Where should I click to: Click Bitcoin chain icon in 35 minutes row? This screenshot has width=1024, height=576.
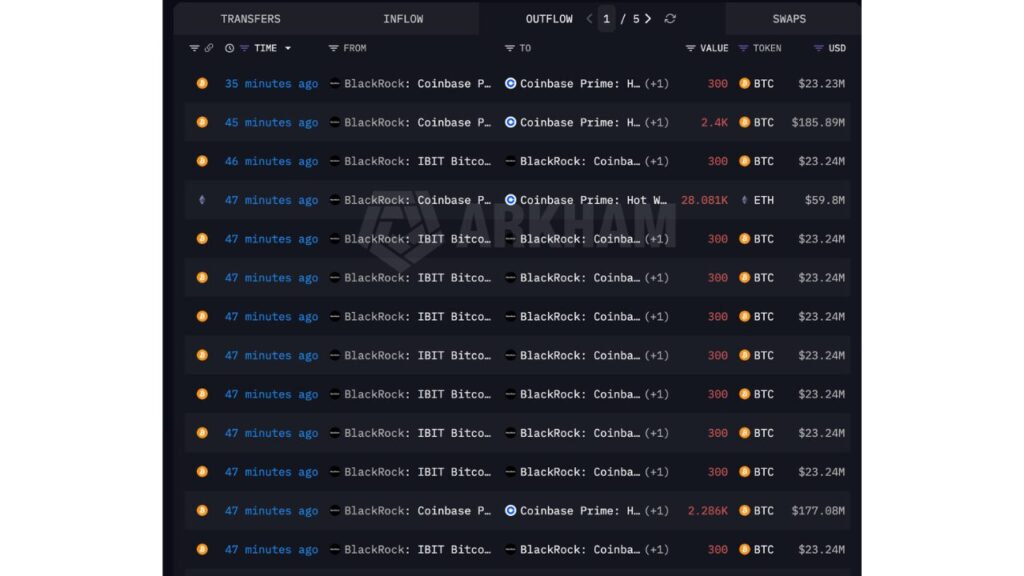tap(202, 84)
